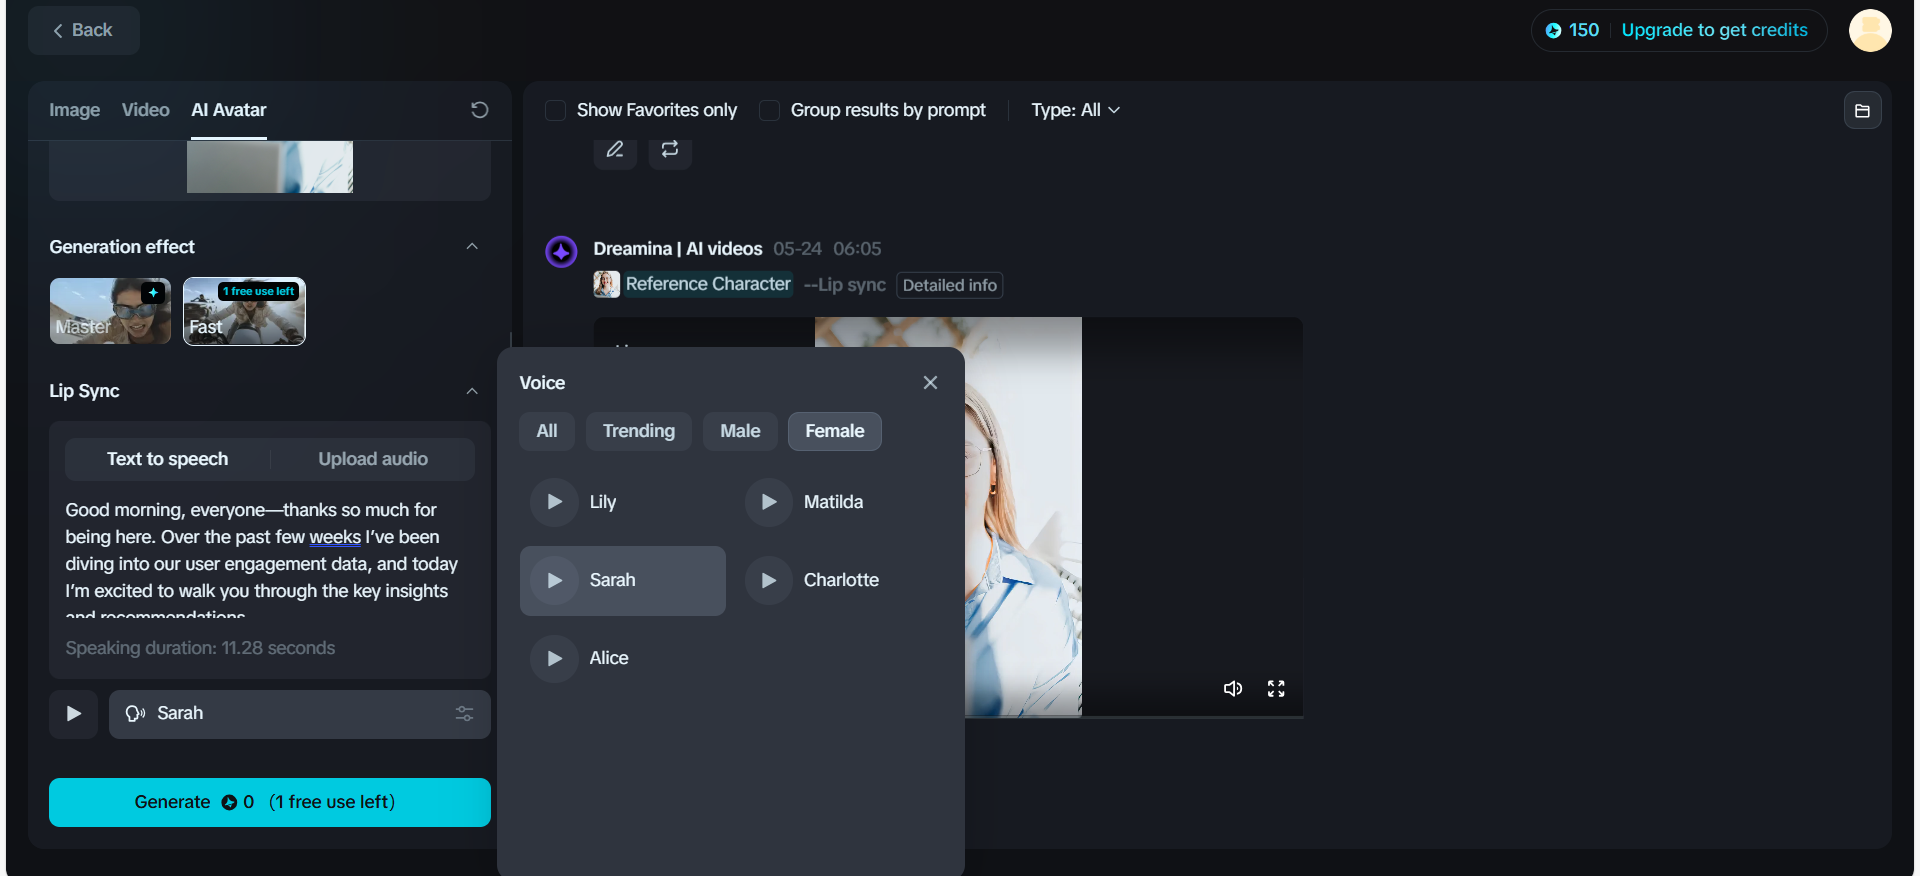The image size is (1920, 876).
Task: Collapse the Generation effect section
Action: [472, 247]
